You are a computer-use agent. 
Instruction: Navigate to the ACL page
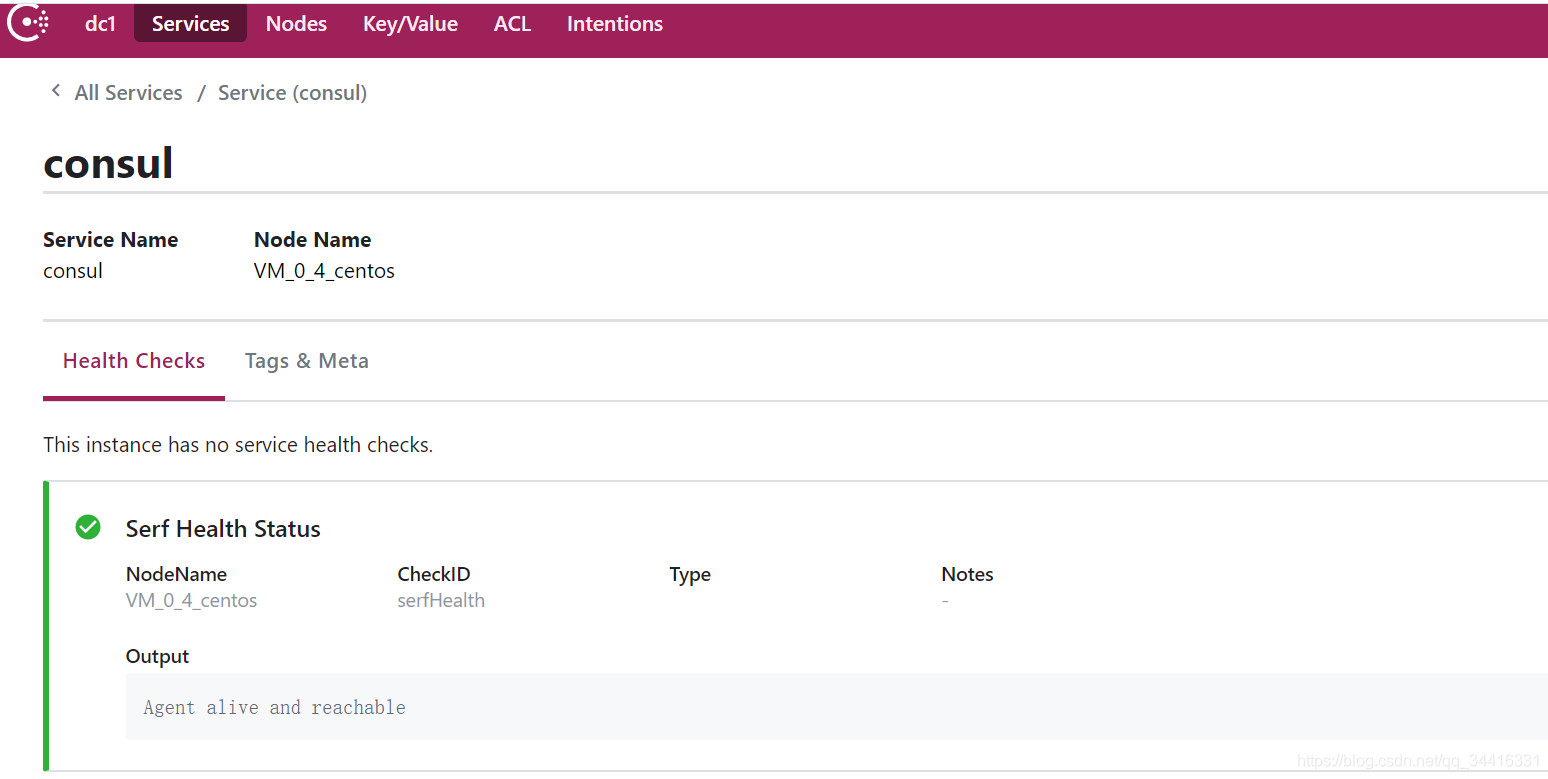tap(512, 24)
